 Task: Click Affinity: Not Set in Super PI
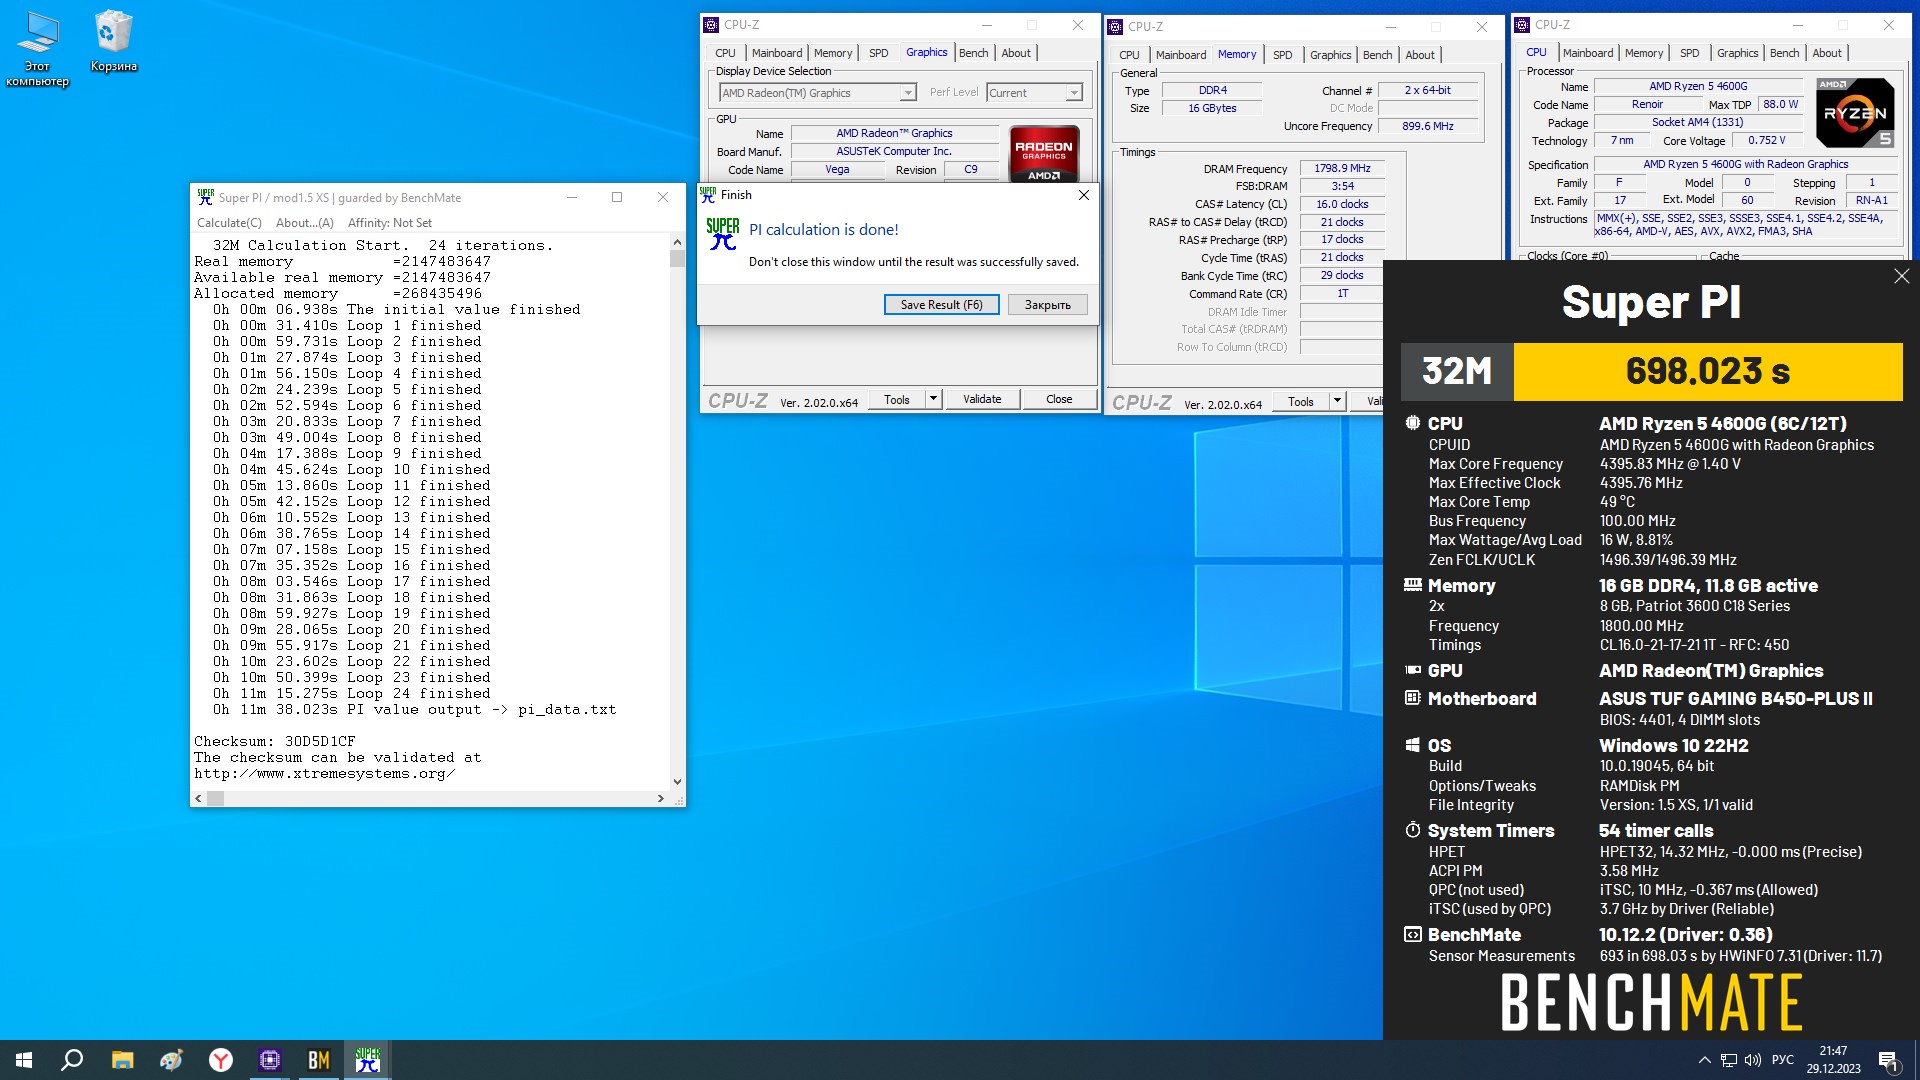[390, 223]
